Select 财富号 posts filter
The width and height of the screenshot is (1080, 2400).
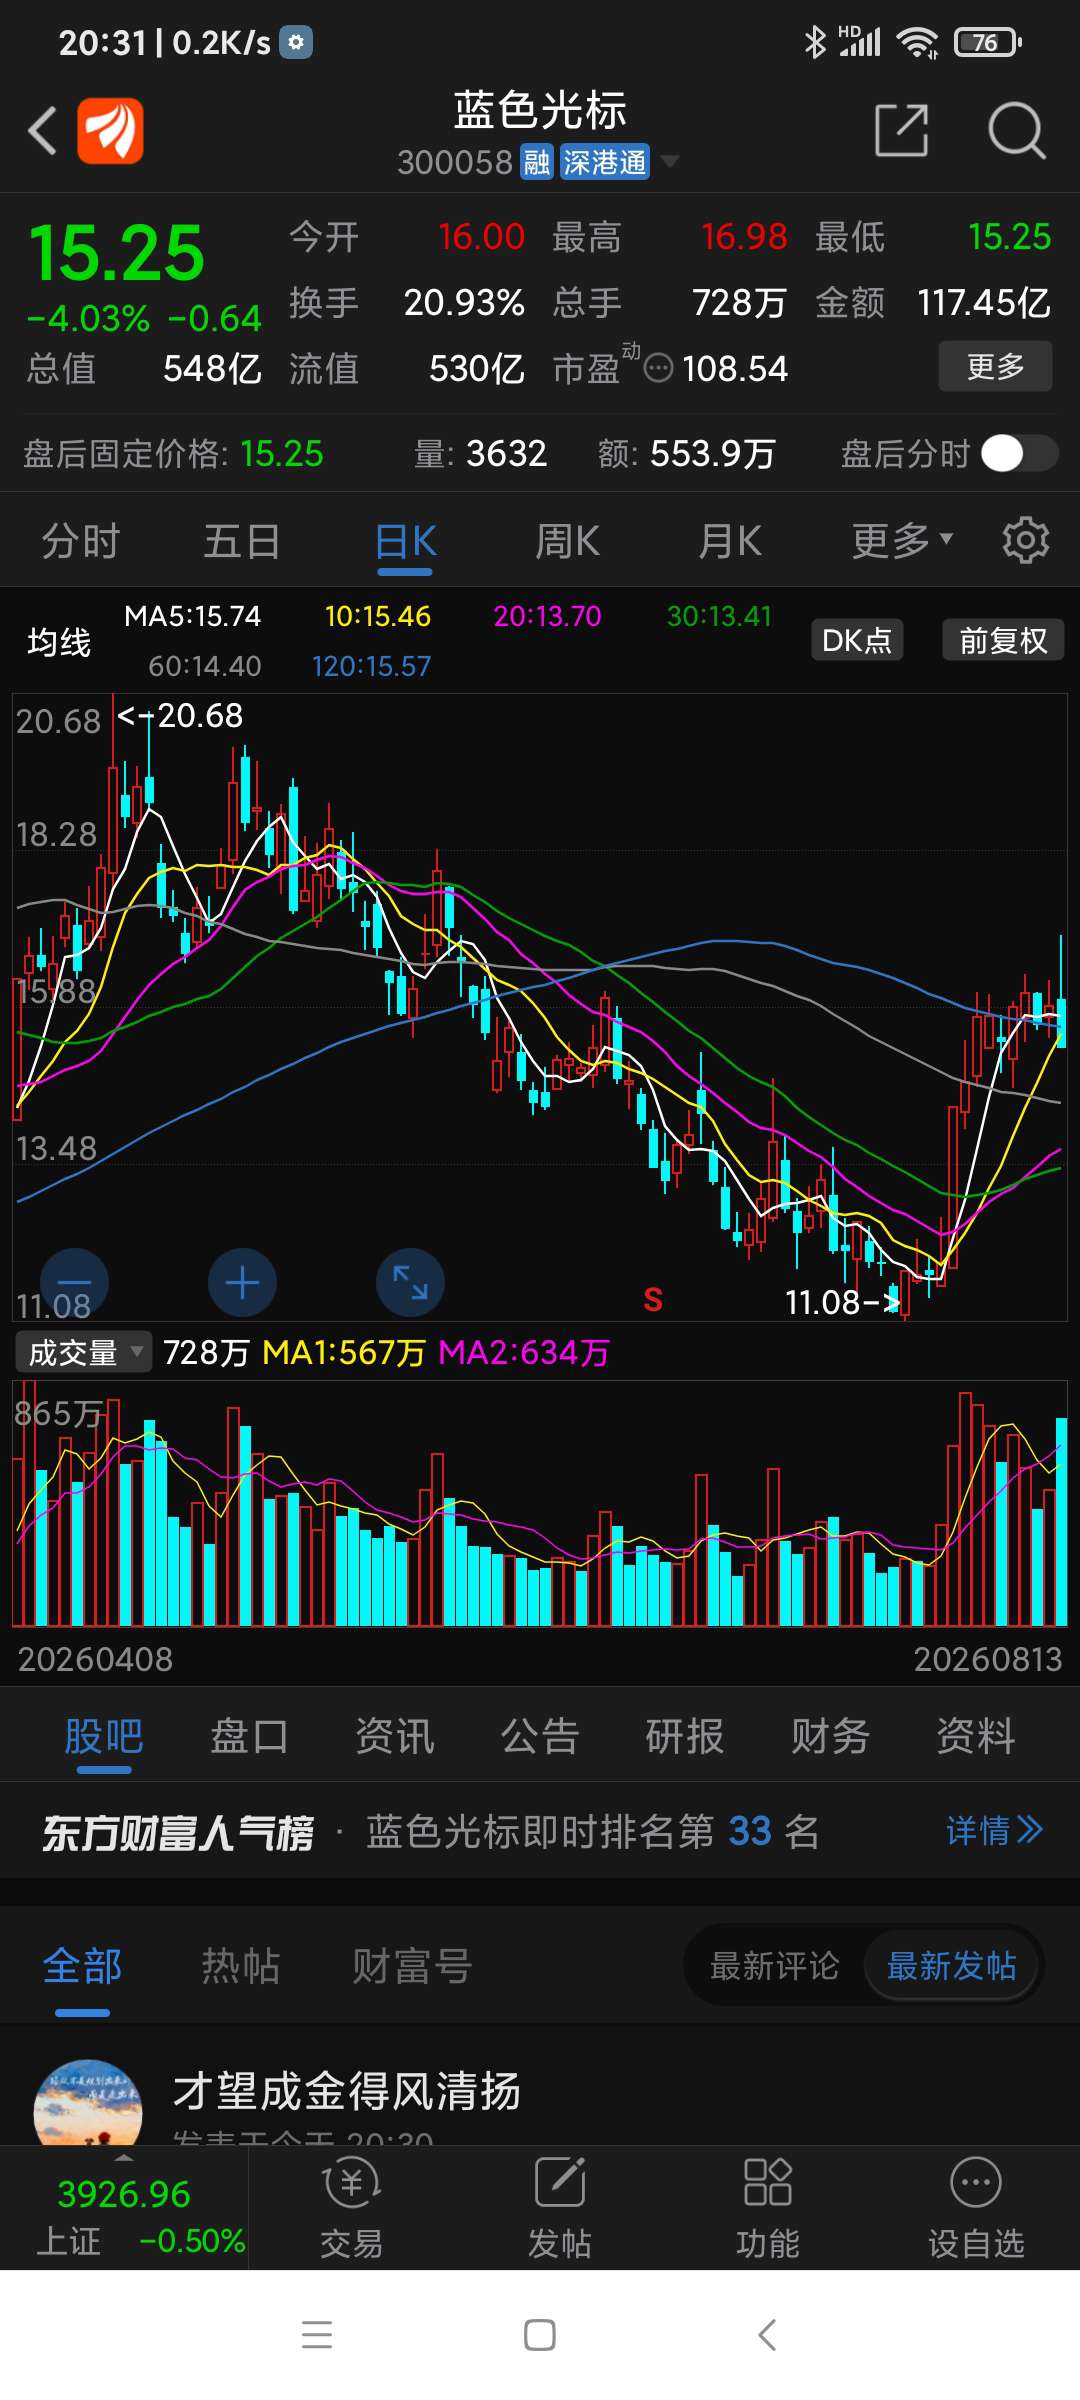412,1966
